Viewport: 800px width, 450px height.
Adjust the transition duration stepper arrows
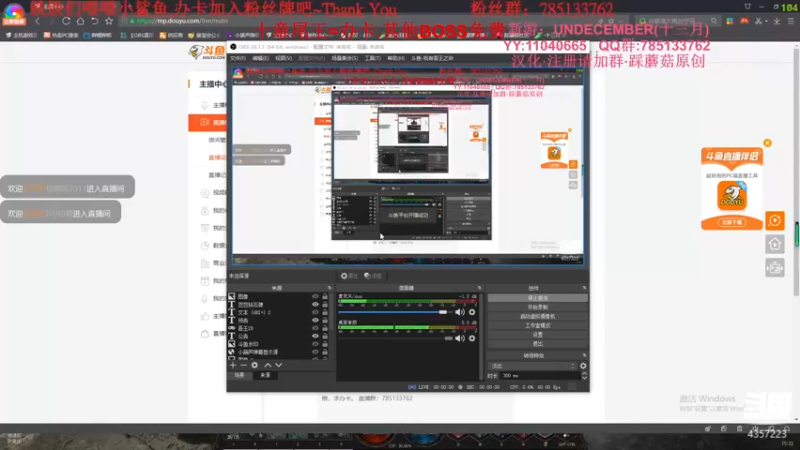point(584,376)
